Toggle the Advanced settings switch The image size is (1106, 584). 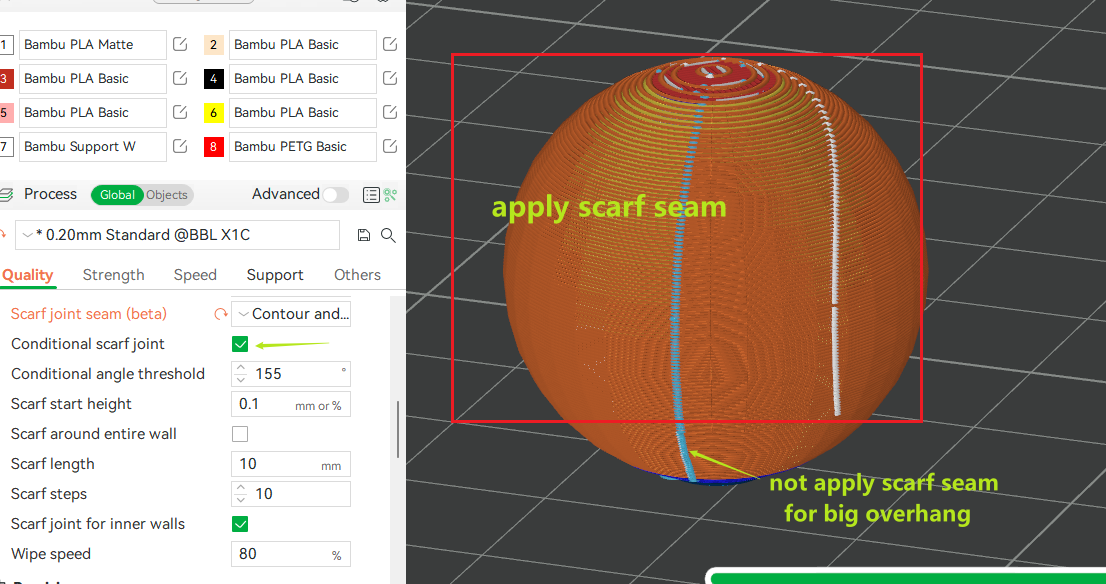[336, 195]
